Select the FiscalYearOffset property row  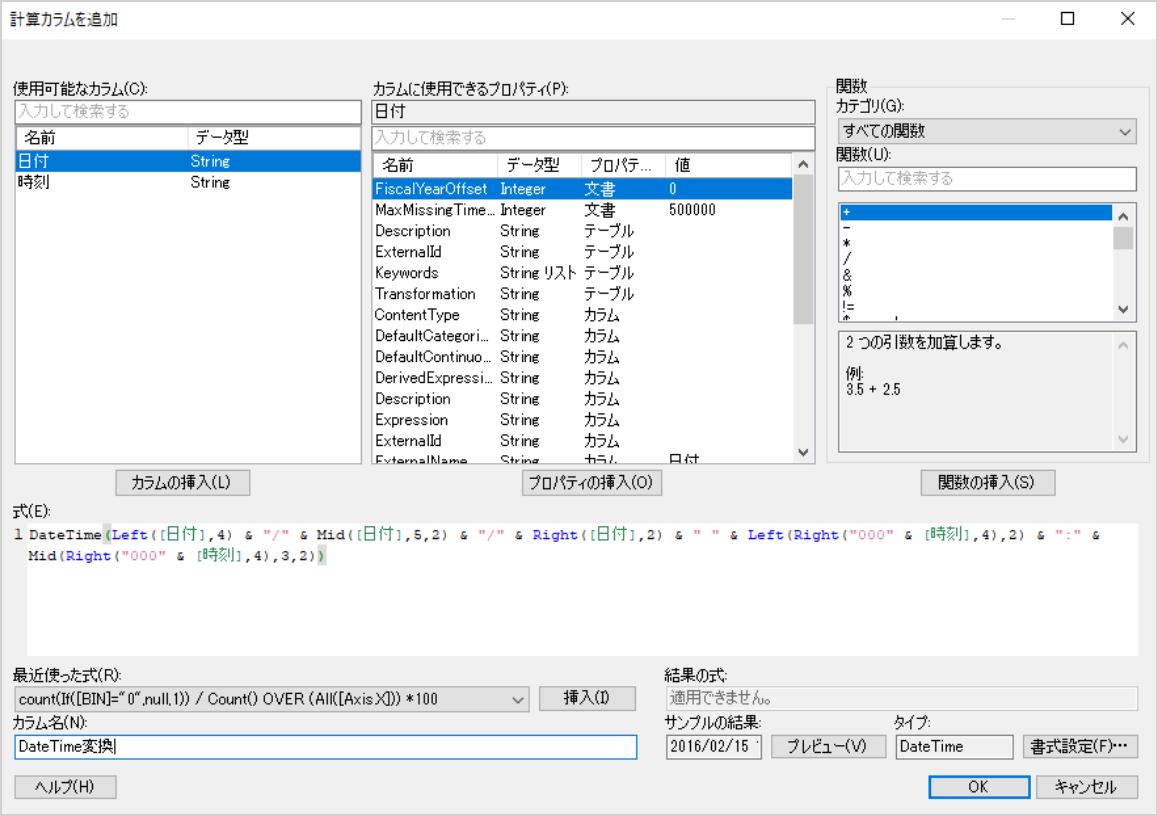pyautogui.click(x=582, y=189)
